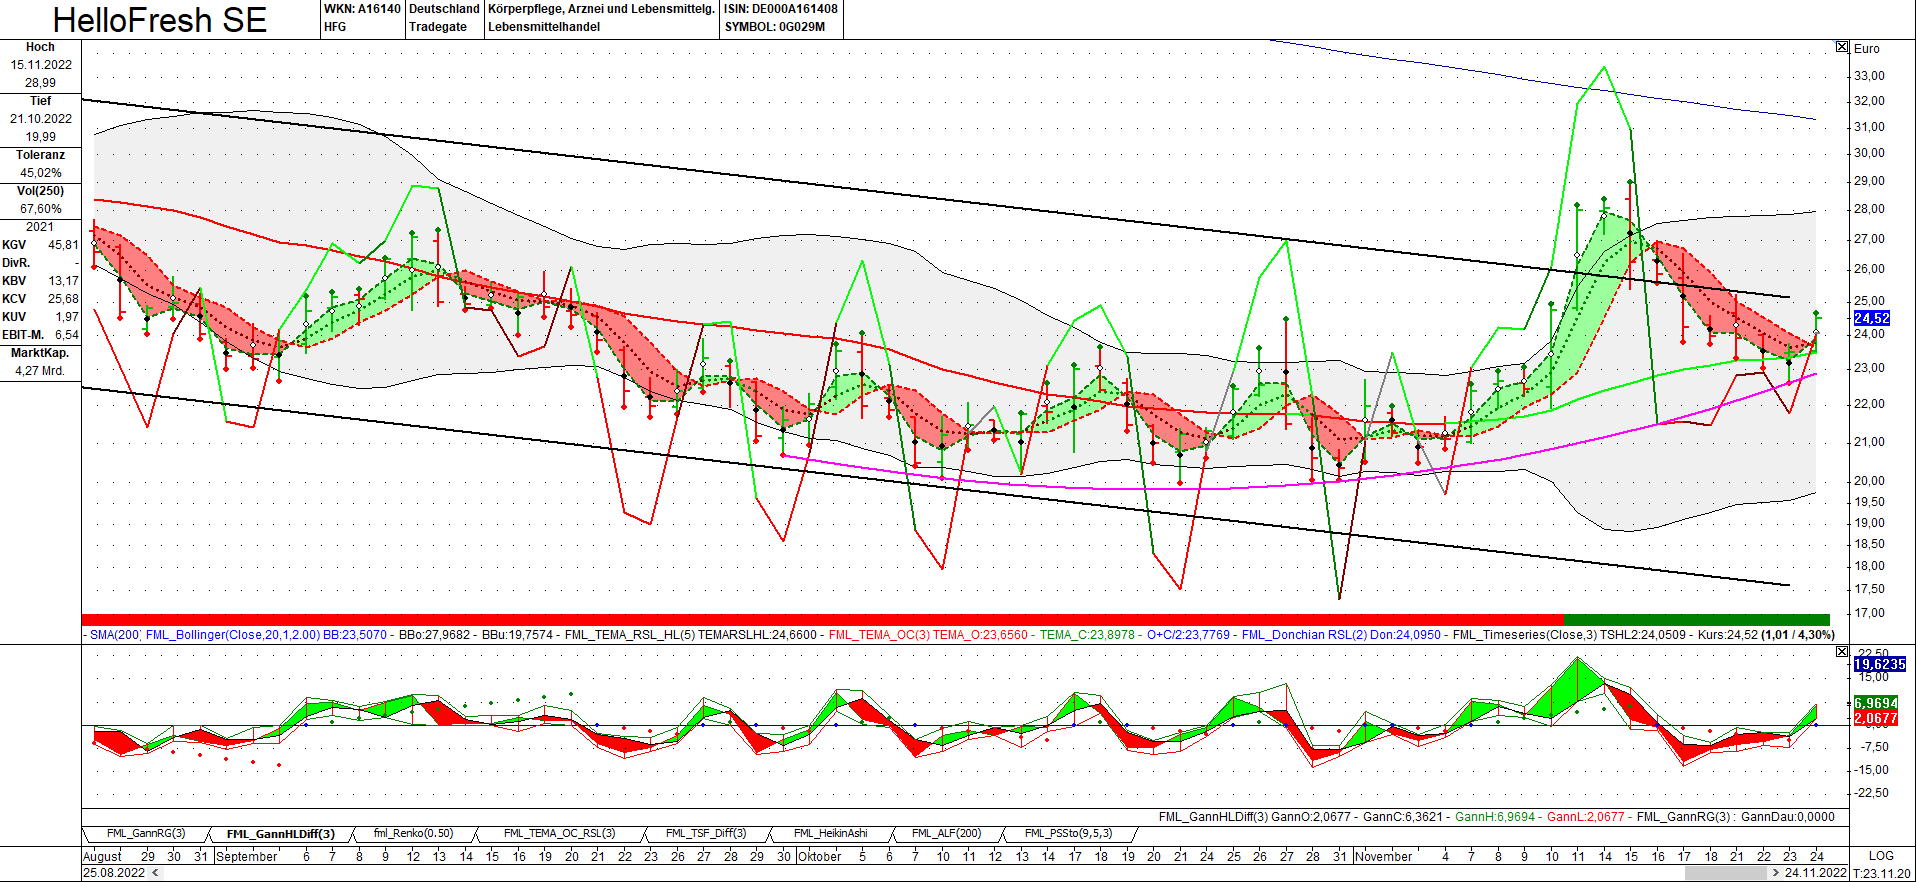This screenshot has width=1916, height=882.
Task: Click the FML_Bollinger legend entry
Action: point(266,635)
